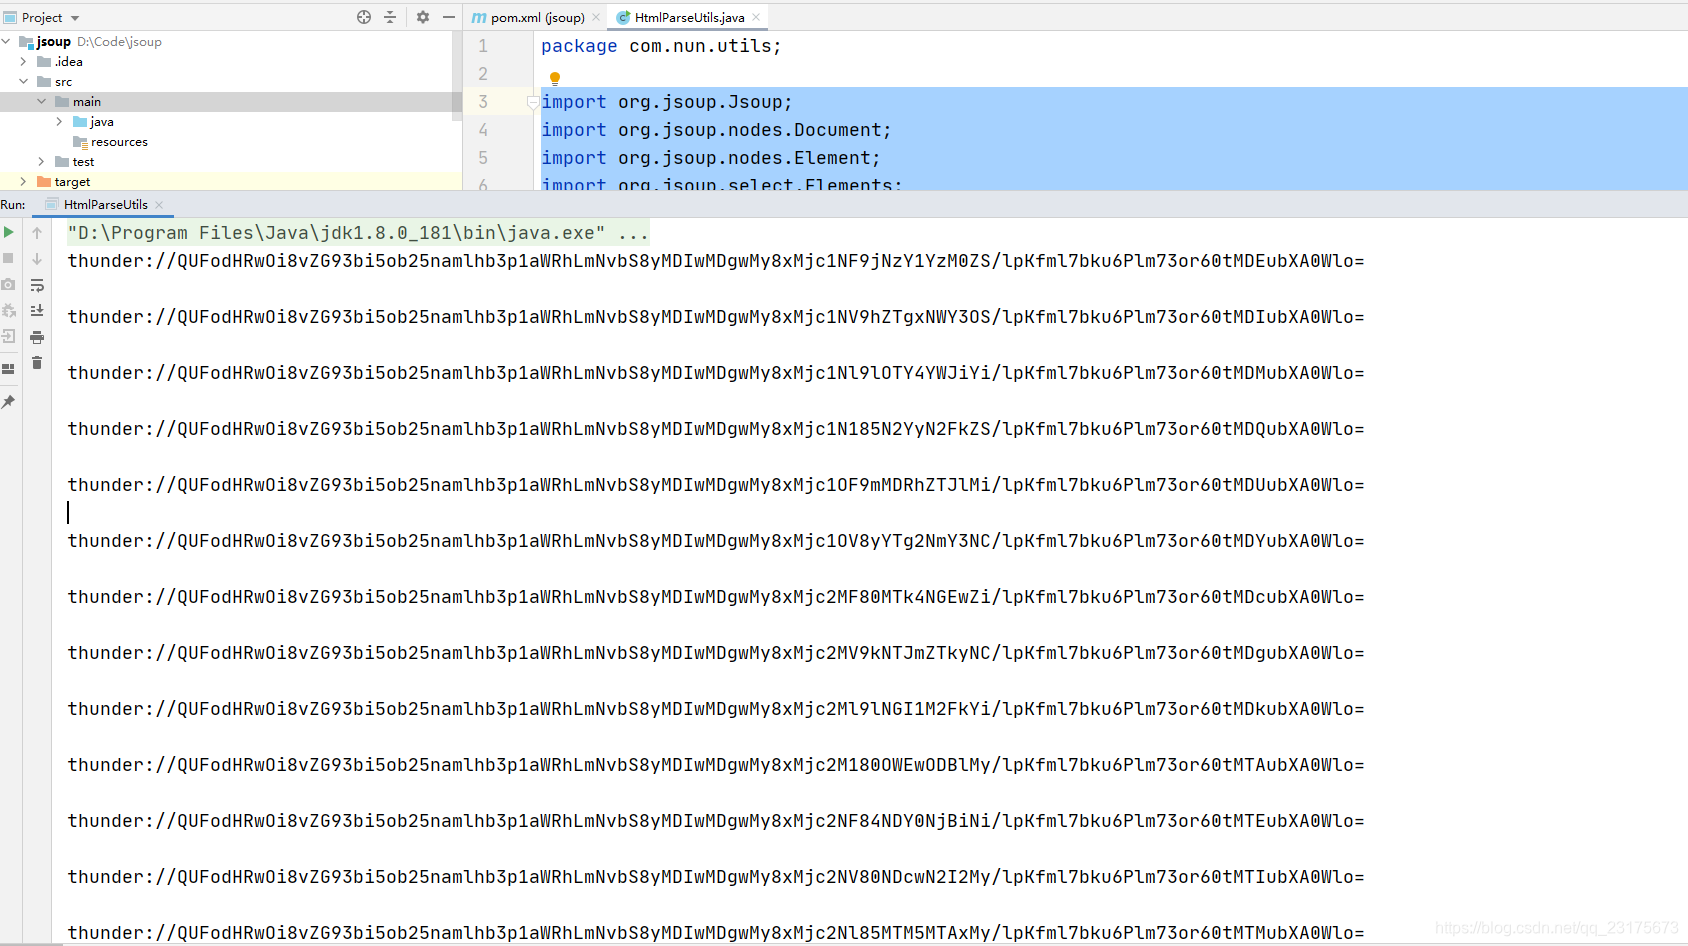Viewport: 1688px width, 946px height.
Task: Print the console output
Action: point(37,337)
